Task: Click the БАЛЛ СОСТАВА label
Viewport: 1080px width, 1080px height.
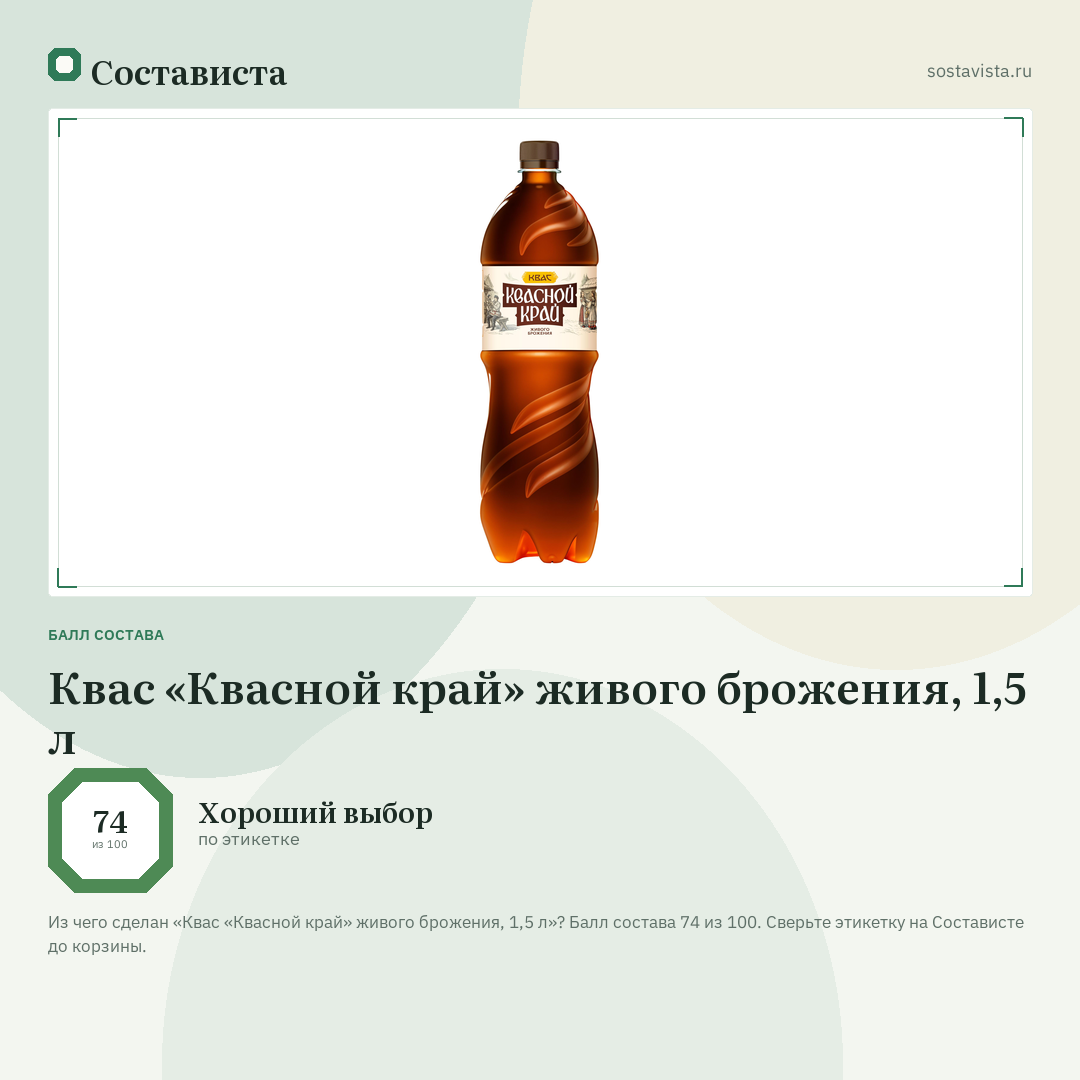Action: coord(106,635)
